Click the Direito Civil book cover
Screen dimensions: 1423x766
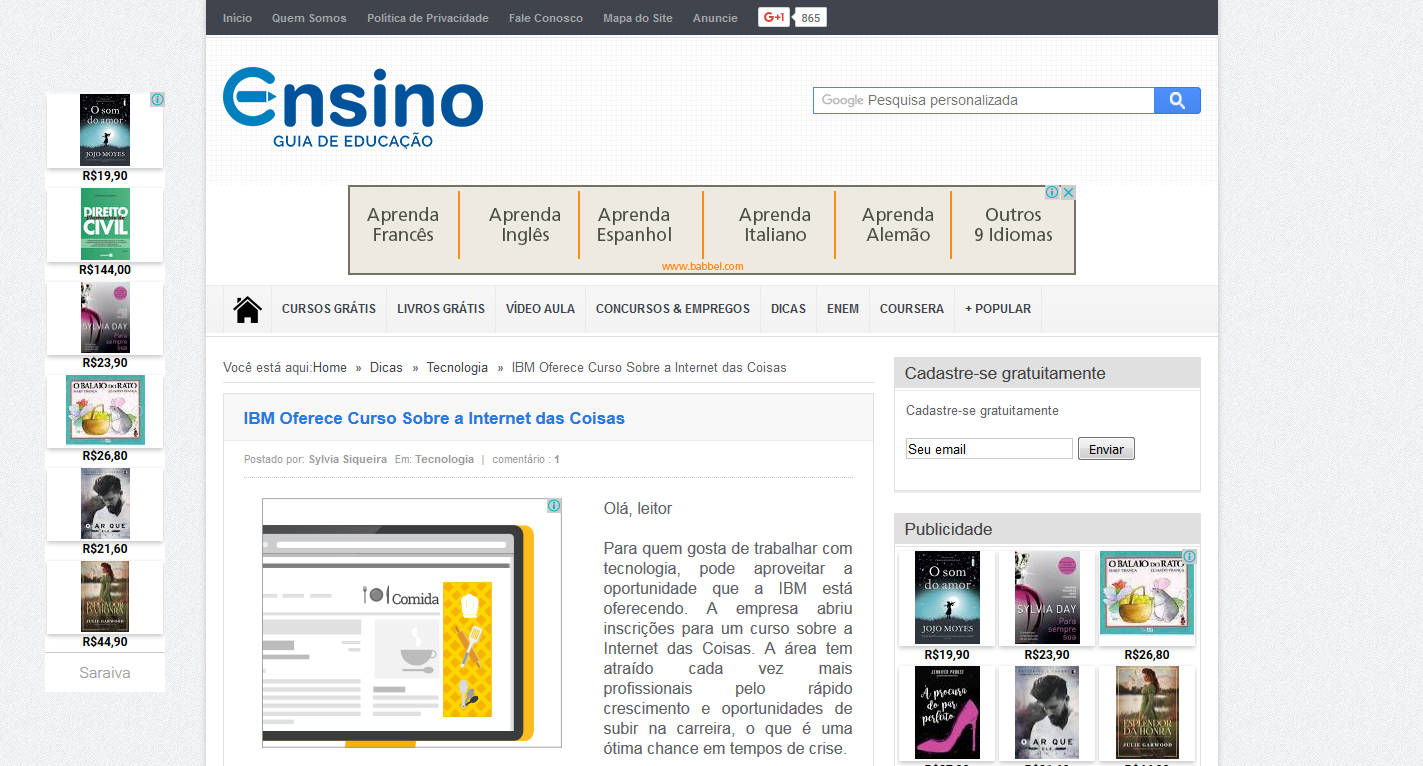click(105, 224)
